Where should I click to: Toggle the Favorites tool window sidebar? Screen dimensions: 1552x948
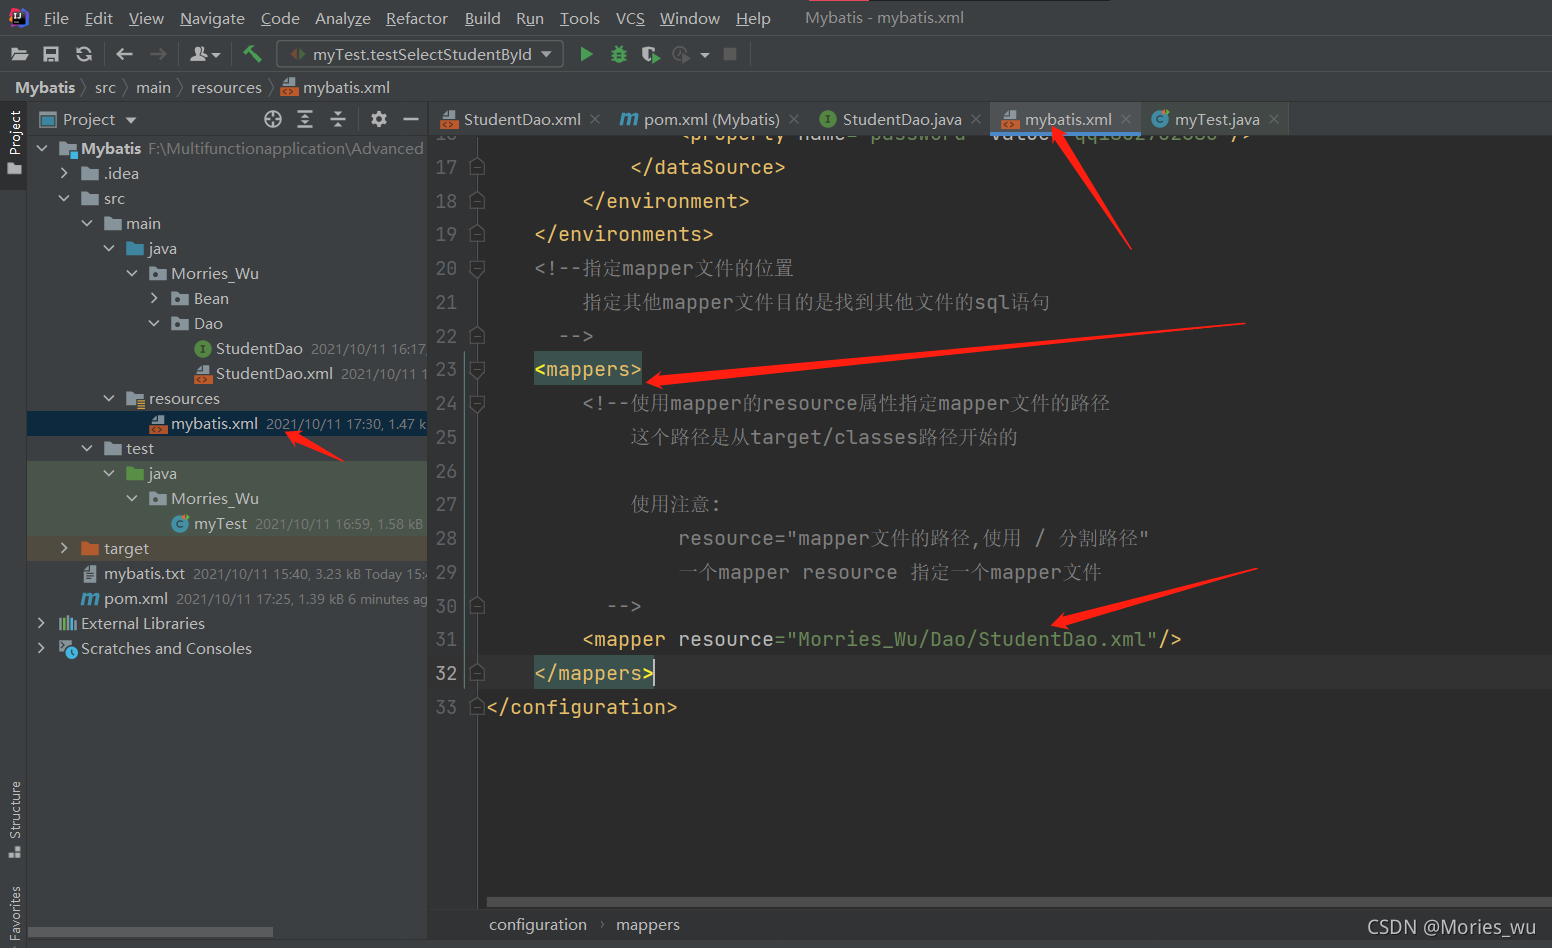click(14, 910)
